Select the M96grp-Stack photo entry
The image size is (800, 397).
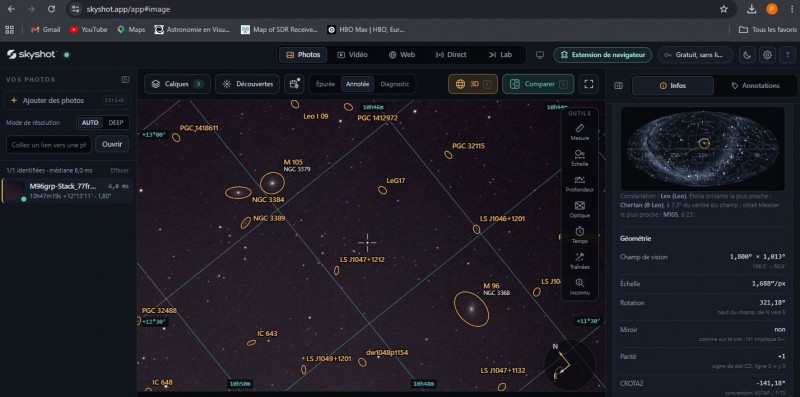point(66,191)
